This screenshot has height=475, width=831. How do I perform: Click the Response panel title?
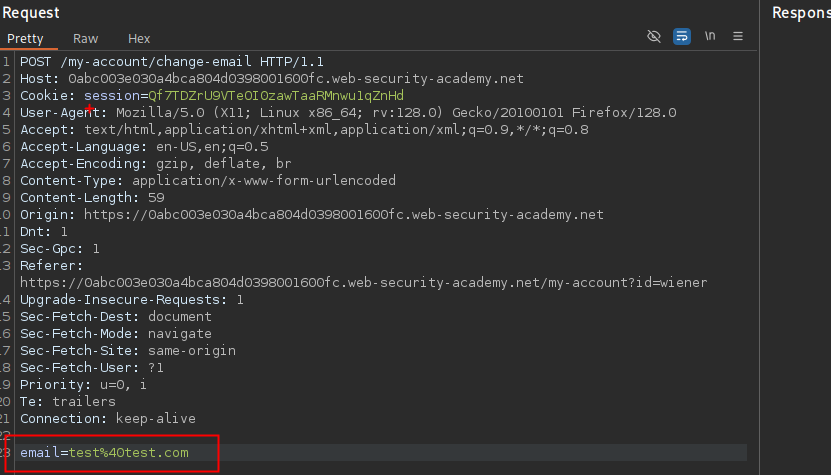(x=800, y=13)
